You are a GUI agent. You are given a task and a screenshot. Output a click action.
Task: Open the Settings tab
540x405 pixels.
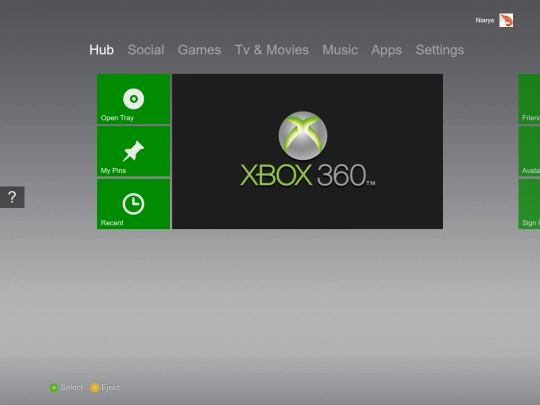(x=440, y=50)
